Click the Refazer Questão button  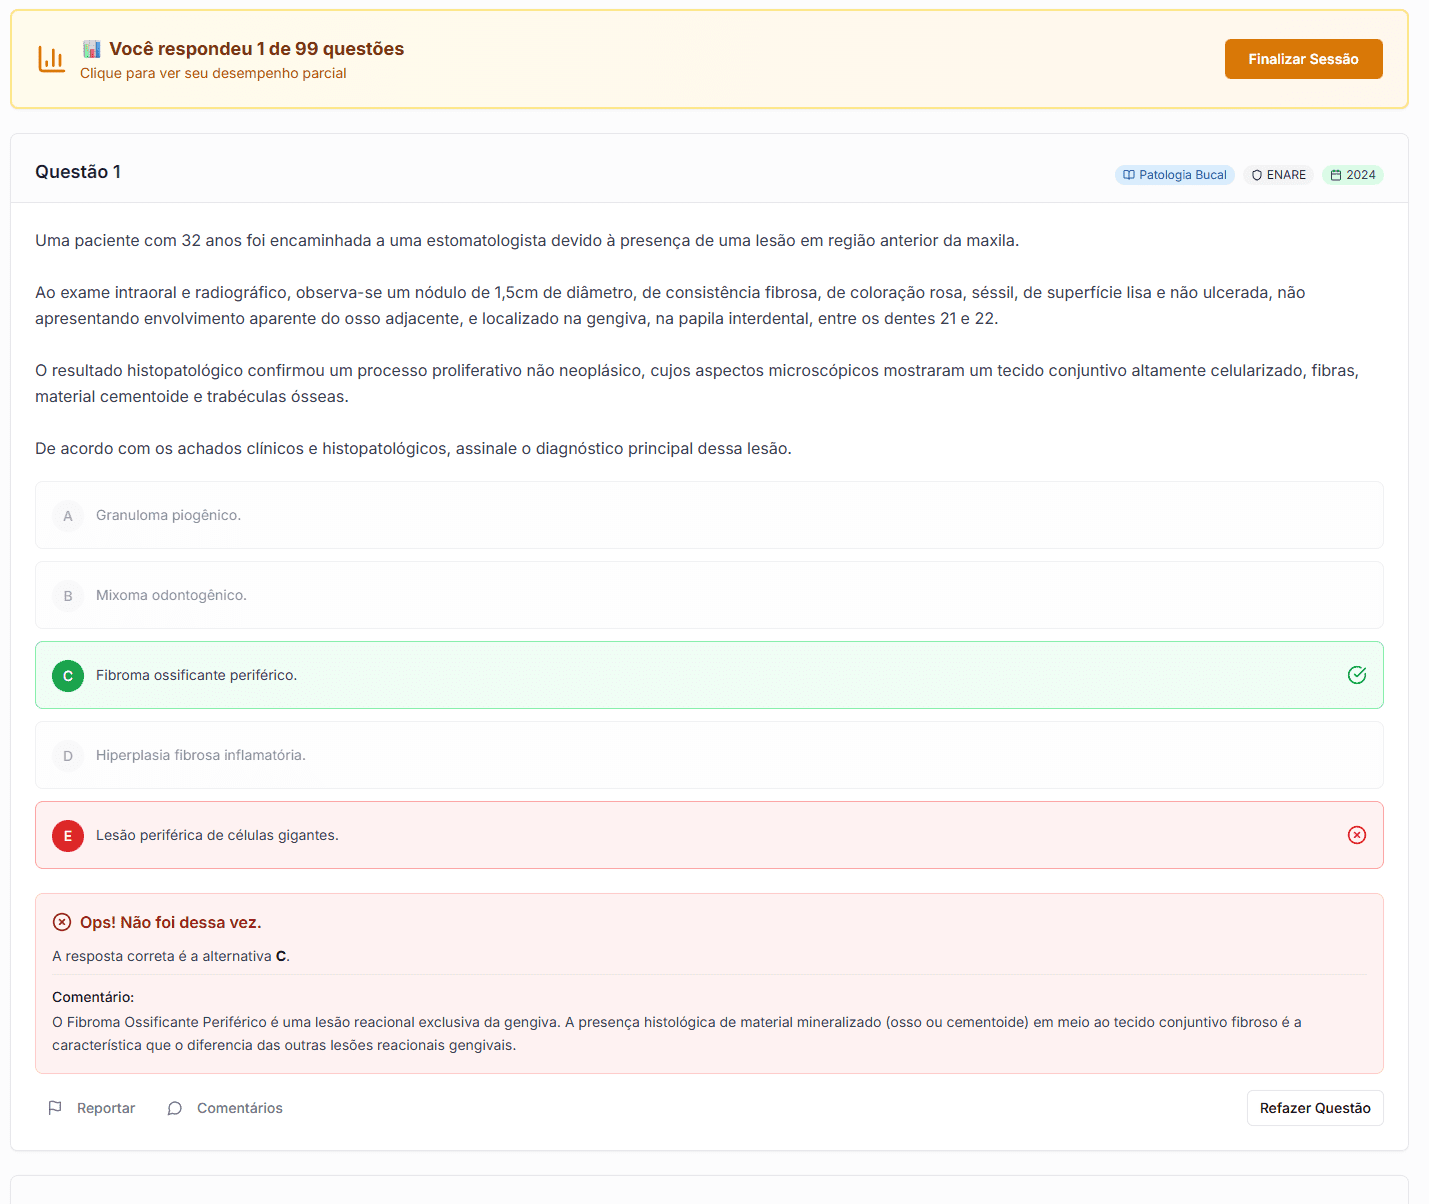coord(1314,1108)
